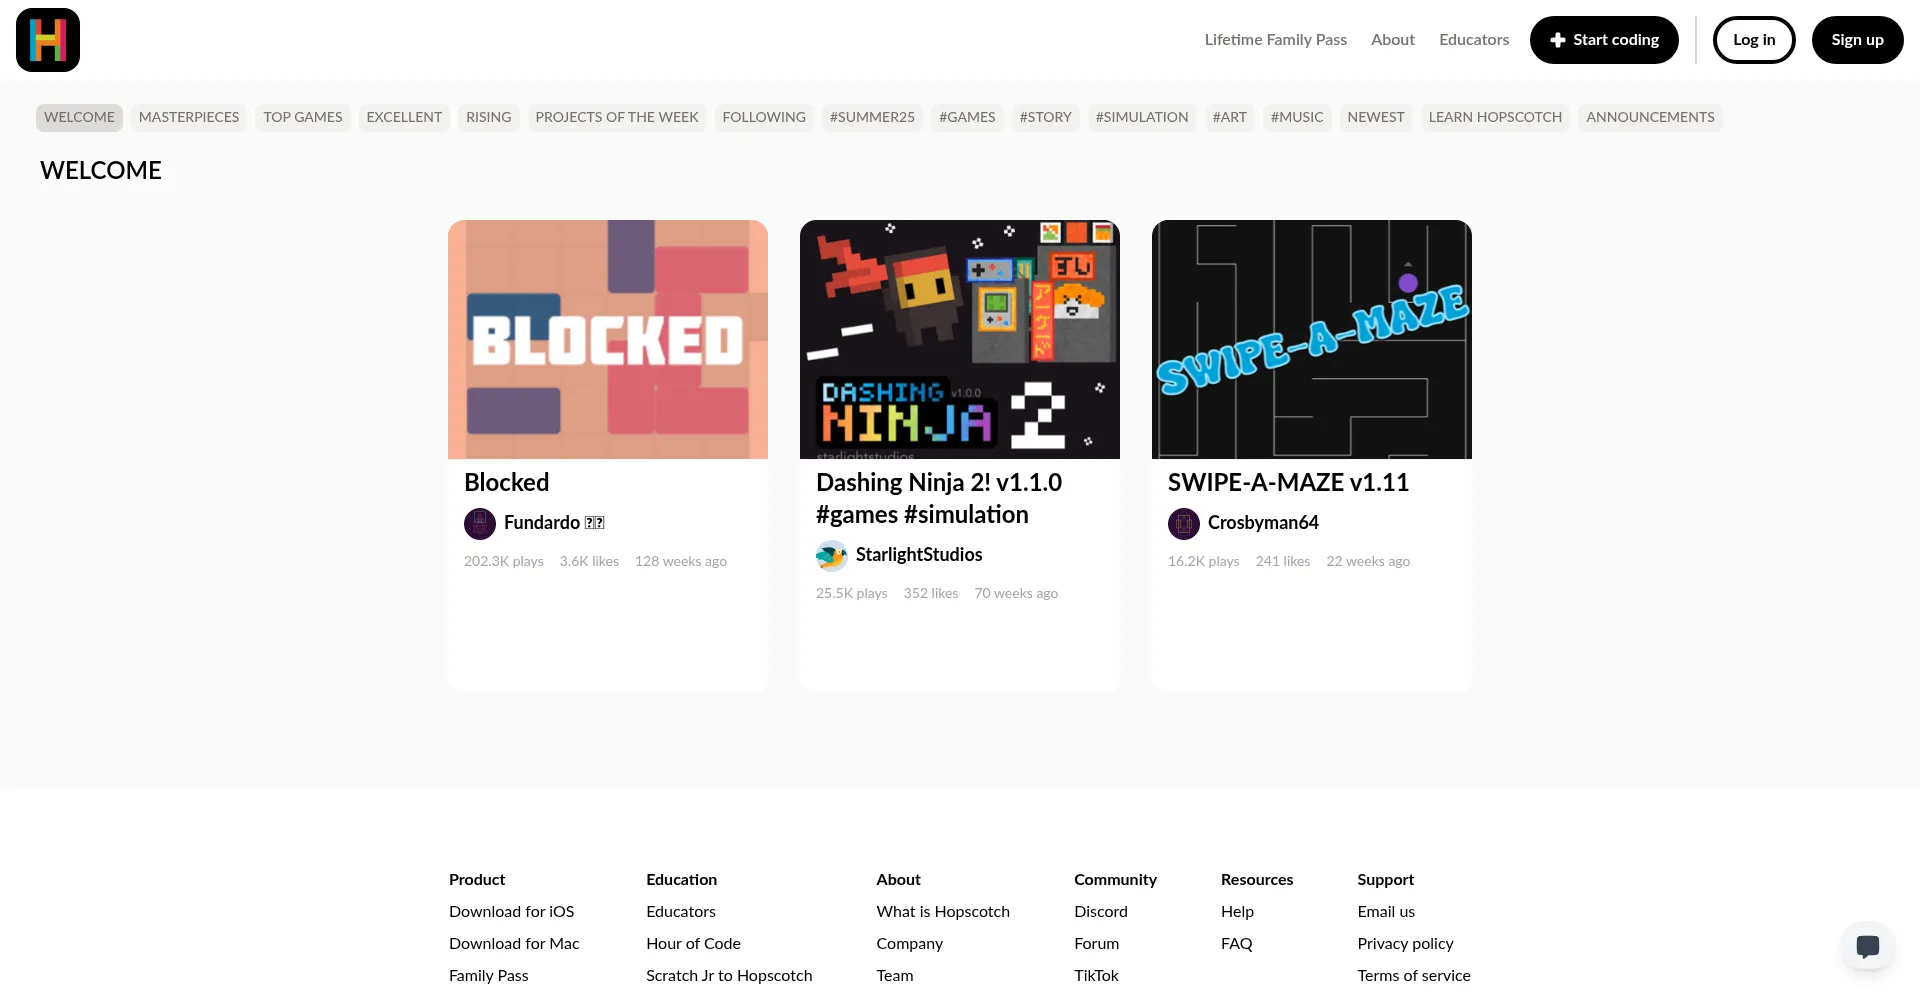Open Terms of service link
The image size is (1920, 993).
coord(1414,976)
